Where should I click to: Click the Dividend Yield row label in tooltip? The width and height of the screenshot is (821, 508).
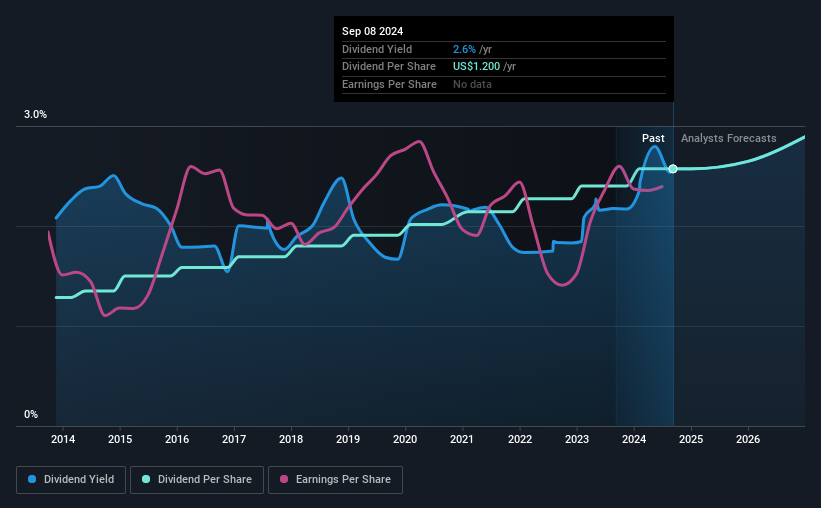(377, 49)
